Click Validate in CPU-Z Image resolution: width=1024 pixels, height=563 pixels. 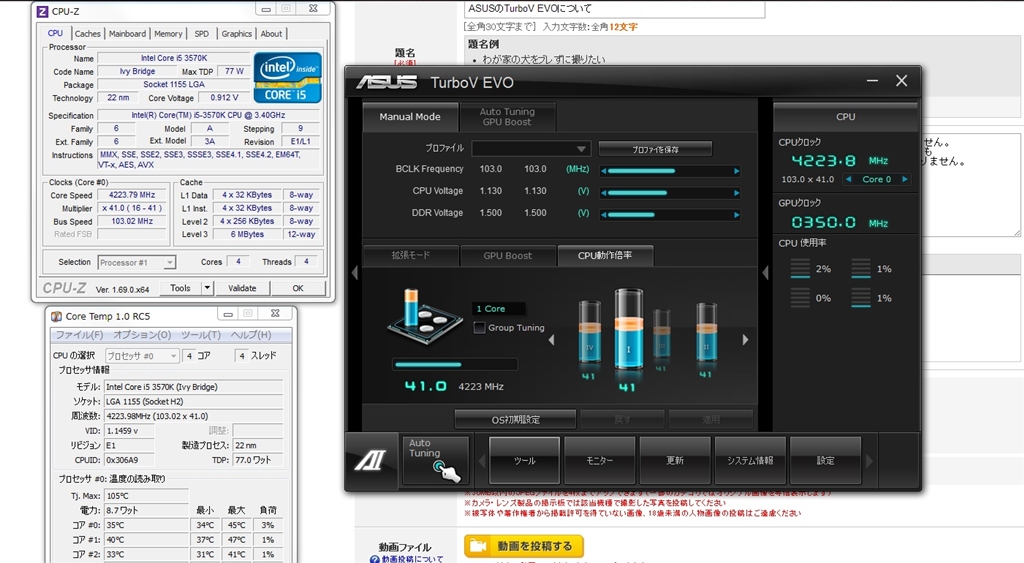pyautogui.click(x=242, y=288)
